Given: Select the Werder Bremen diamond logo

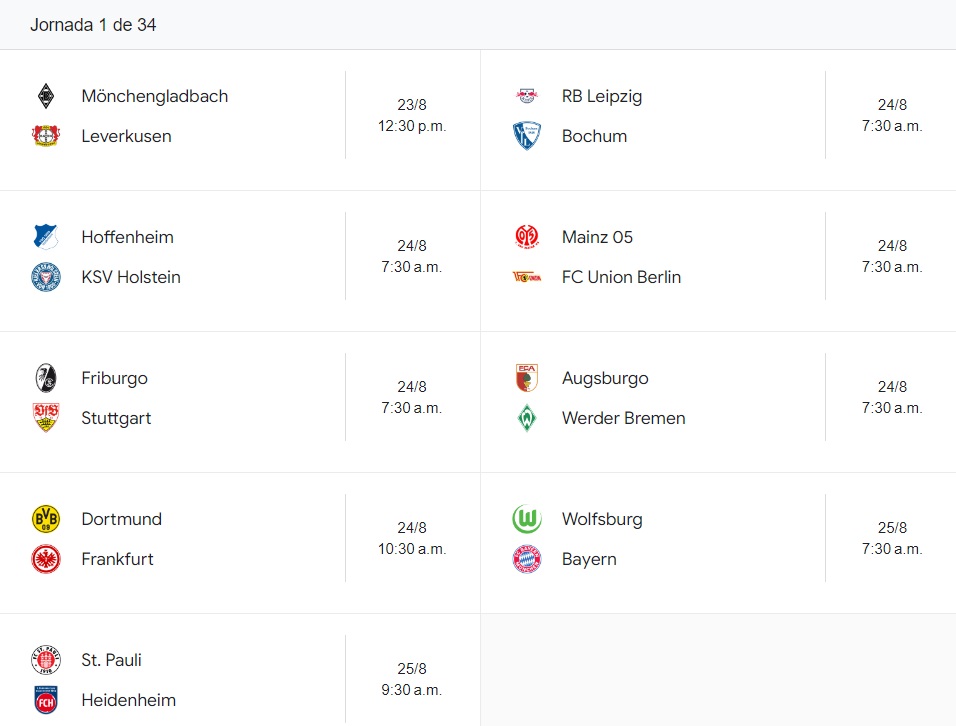Looking at the screenshot, I should pyautogui.click(x=527, y=418).
